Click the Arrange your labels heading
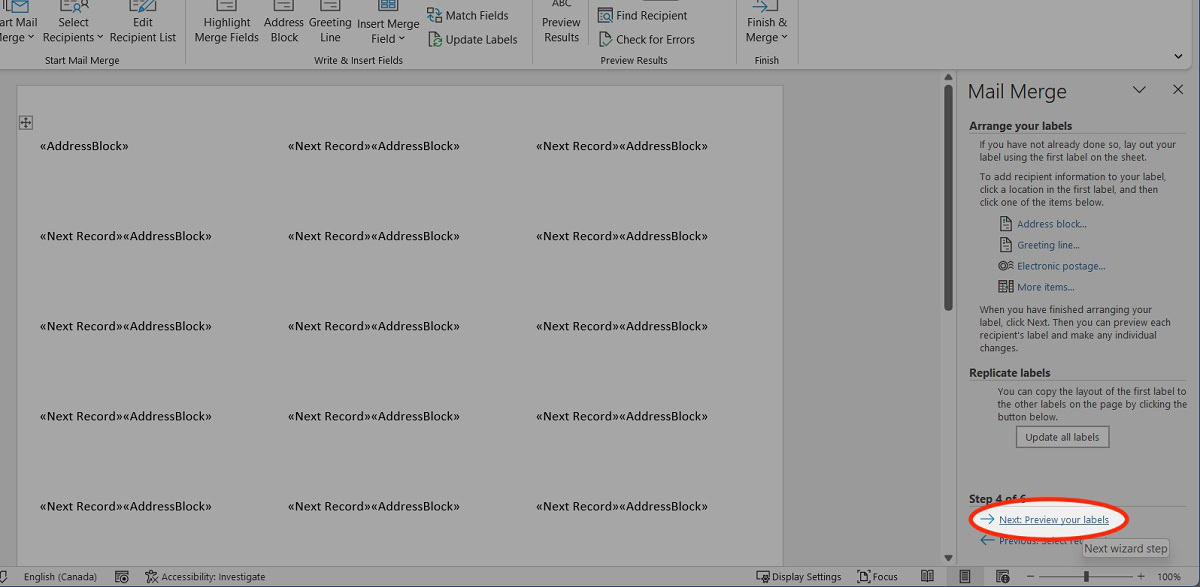Viewport: 1200px width, 587px height. click(x=1020, y=126)
